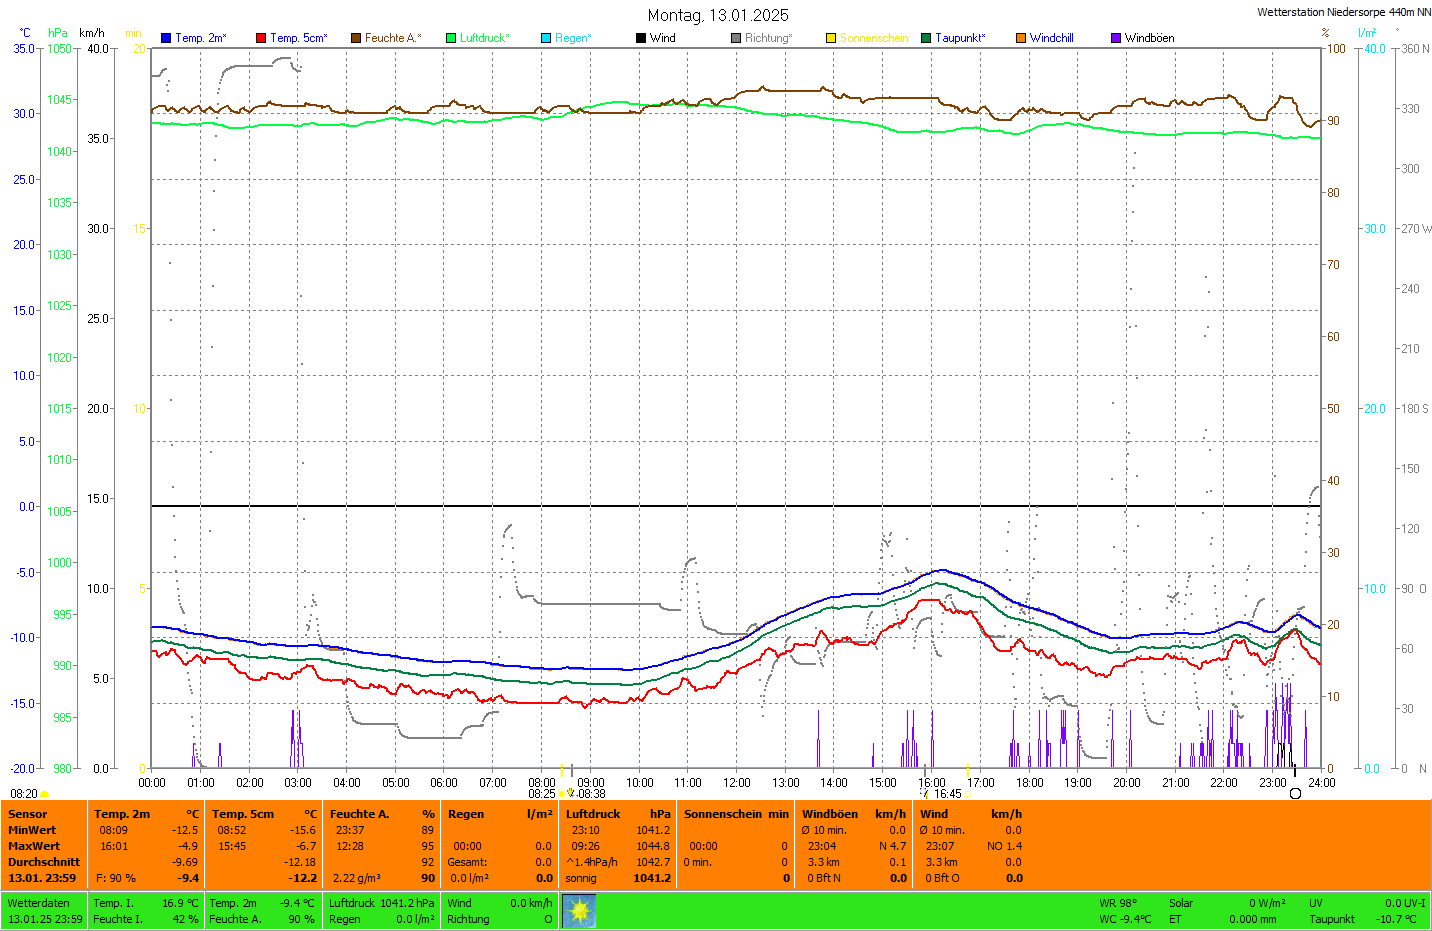
Task: Click the moon circle marker below time axis
Action: click(1296, 794)
